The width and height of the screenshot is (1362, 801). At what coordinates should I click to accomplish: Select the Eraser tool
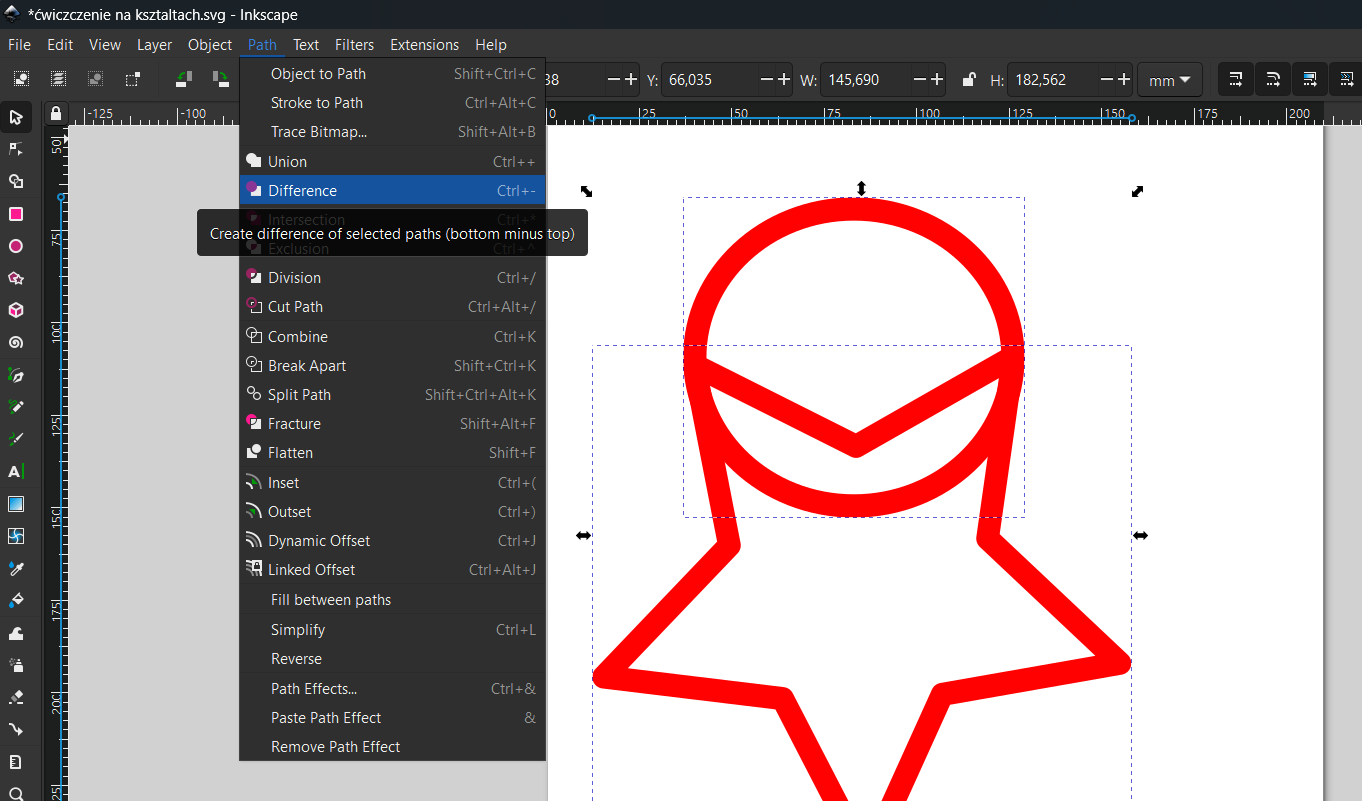point(16,697)
